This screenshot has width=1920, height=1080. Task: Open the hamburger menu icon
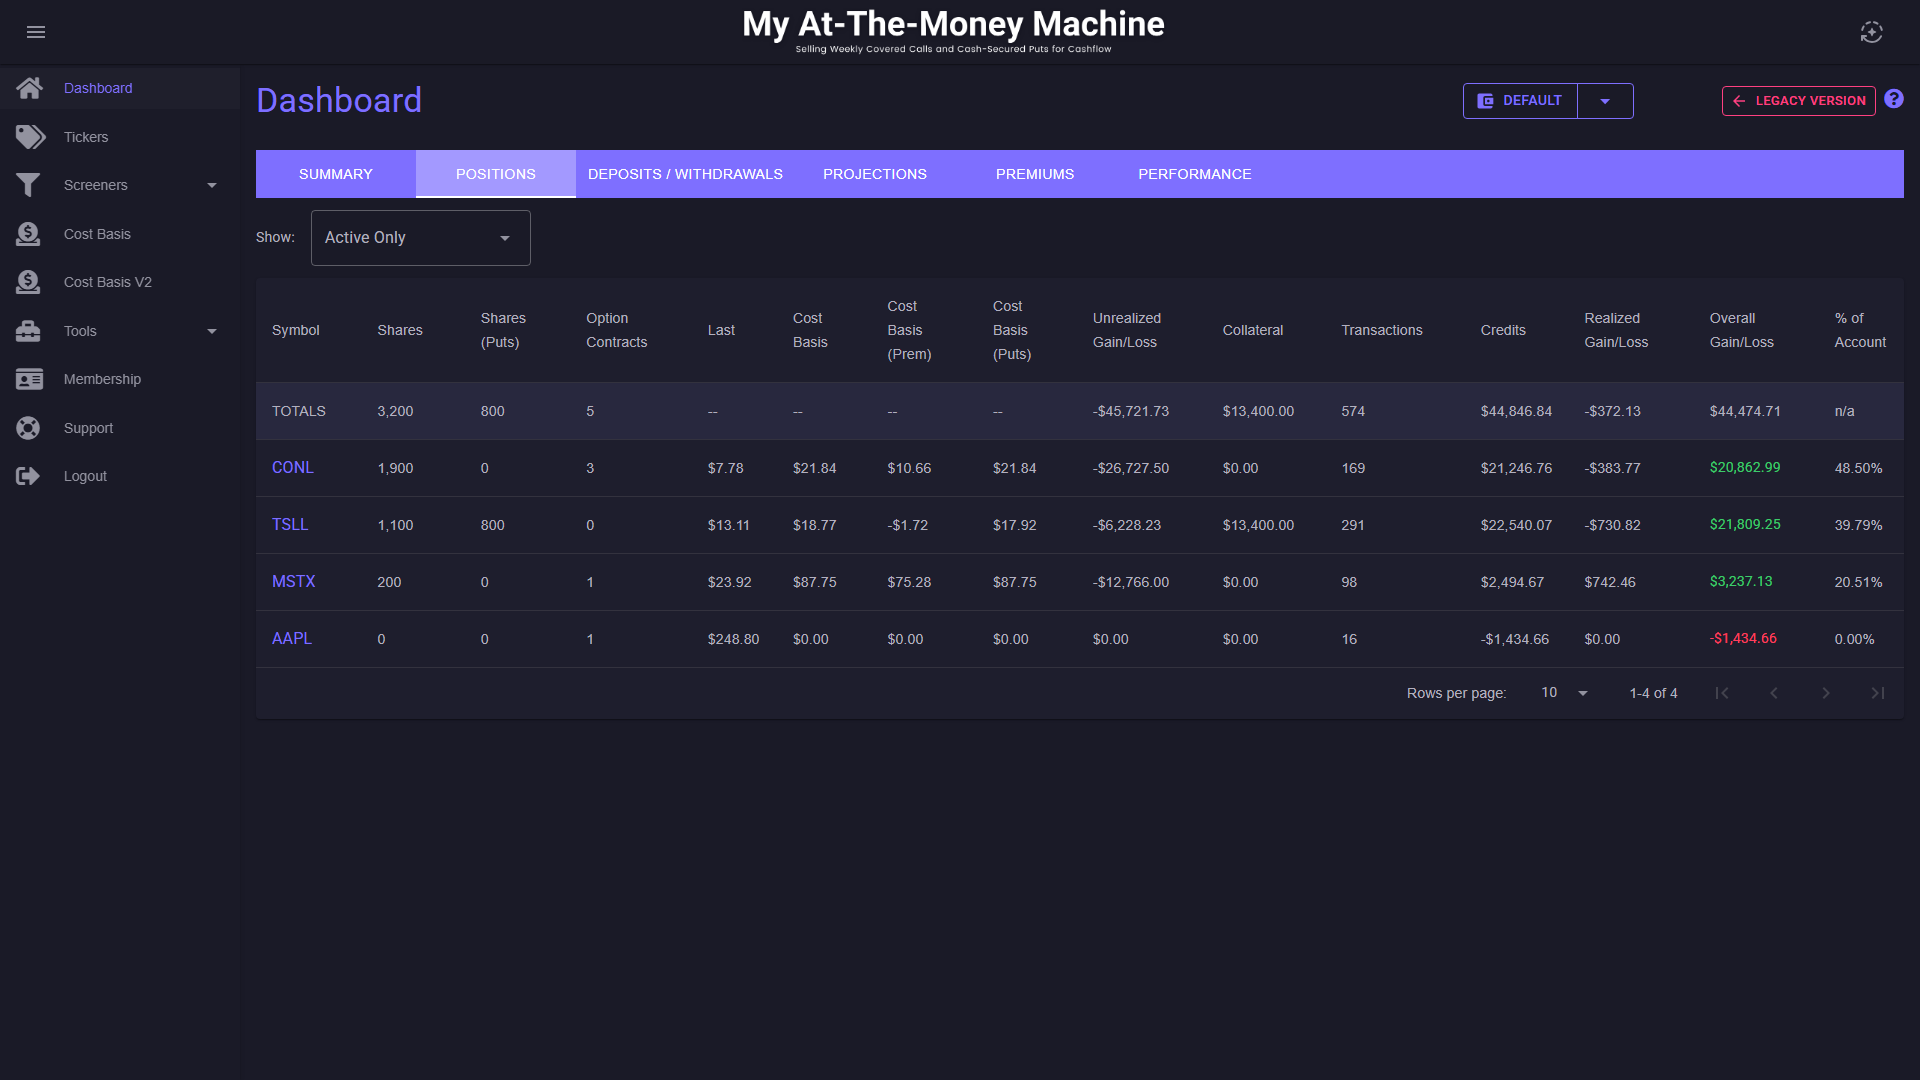(x=36, y=32)
